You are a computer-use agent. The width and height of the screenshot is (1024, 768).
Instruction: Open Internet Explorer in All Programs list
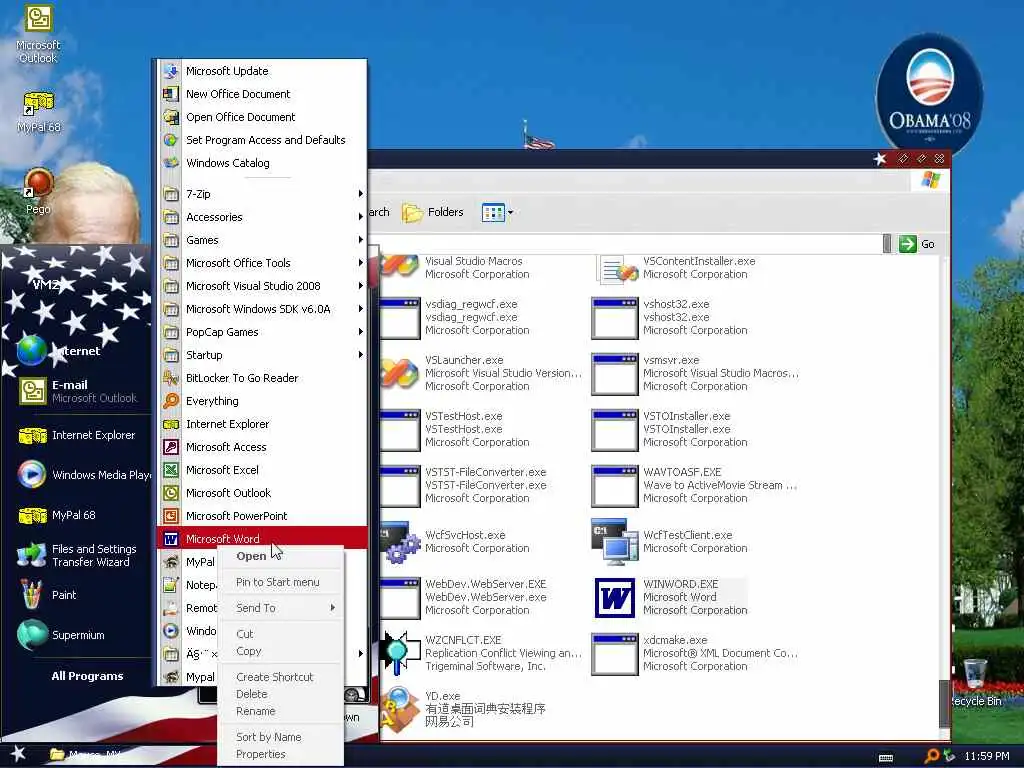[261, 424]
